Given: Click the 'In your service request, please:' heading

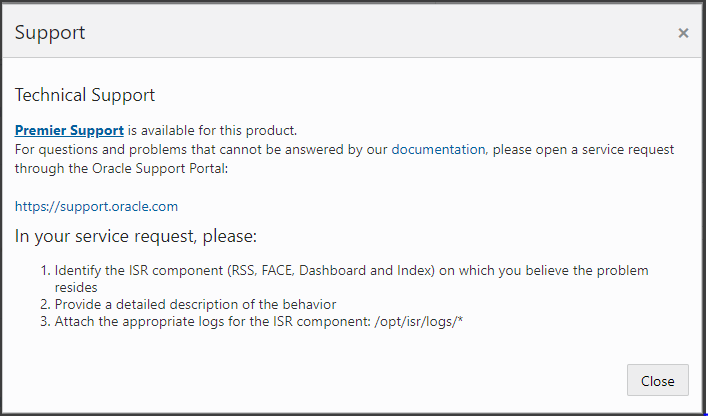Looking at the screenshot, I should tap(136, 237).
